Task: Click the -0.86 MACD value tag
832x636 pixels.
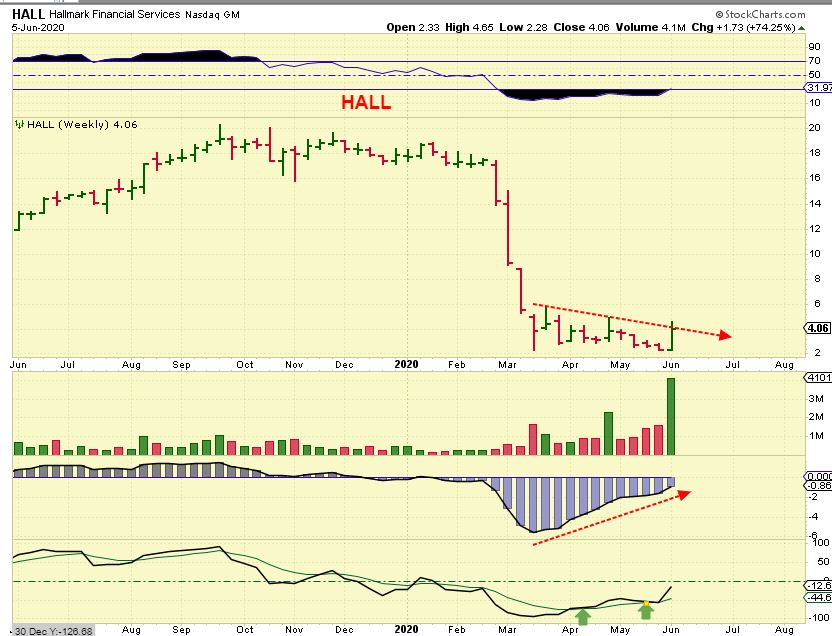Action: click(x=819, y=486)
